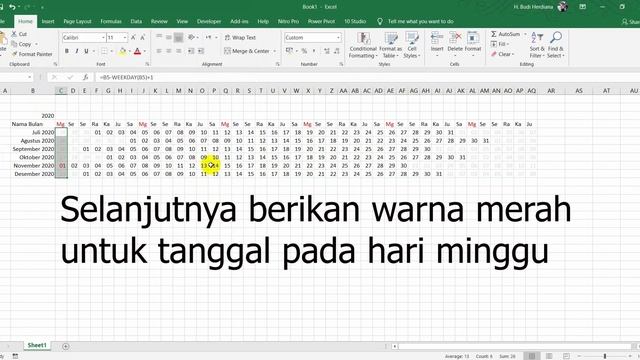Increase font size with the larger A icon
This screenshot has height=360, width=640.
pos(133,38)
